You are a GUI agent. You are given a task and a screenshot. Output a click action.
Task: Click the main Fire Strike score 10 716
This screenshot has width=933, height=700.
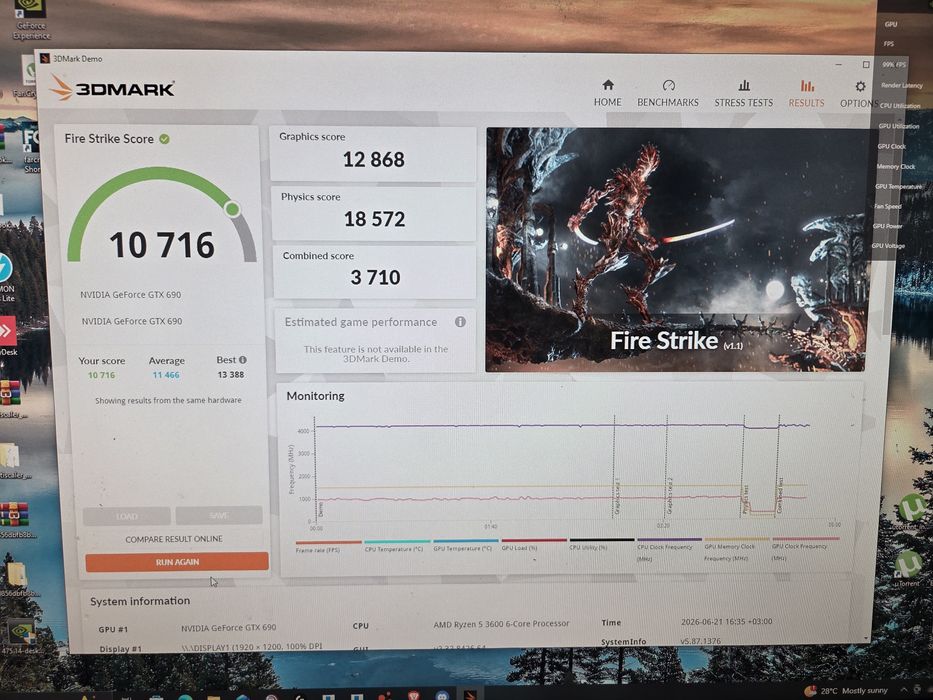coord(162,245)
